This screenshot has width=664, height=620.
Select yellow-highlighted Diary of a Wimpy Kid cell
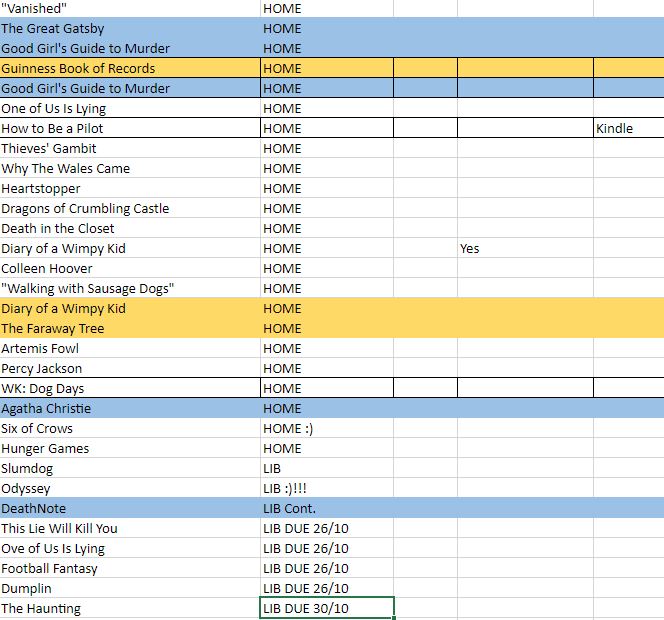(x=130, y=308)
